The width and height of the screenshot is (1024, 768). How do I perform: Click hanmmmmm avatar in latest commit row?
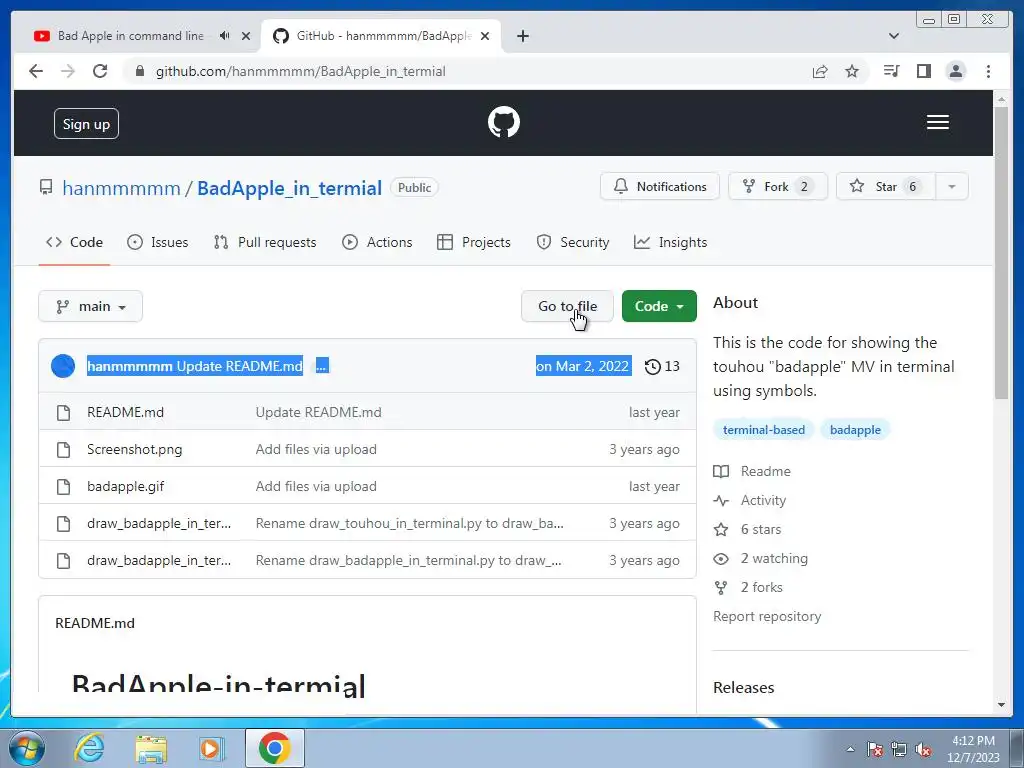[63, 366]
